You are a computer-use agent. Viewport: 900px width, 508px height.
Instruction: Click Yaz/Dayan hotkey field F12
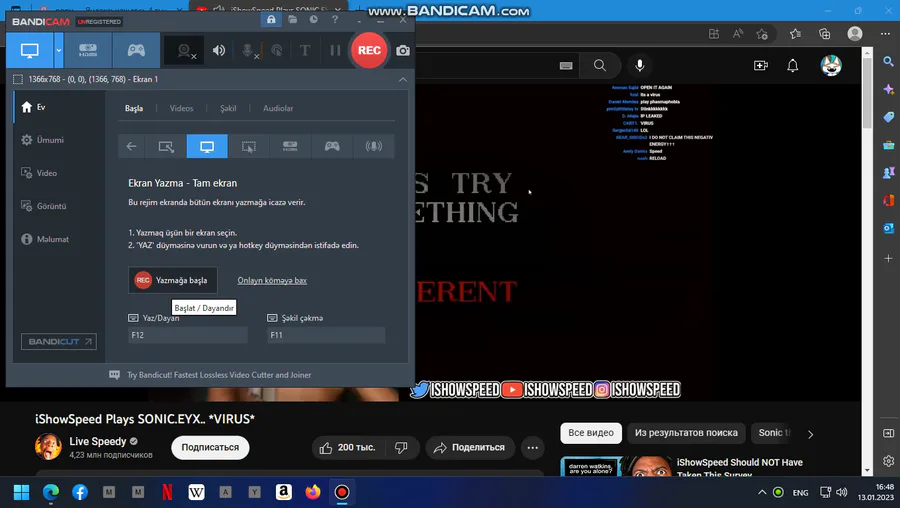pos(188,335)
